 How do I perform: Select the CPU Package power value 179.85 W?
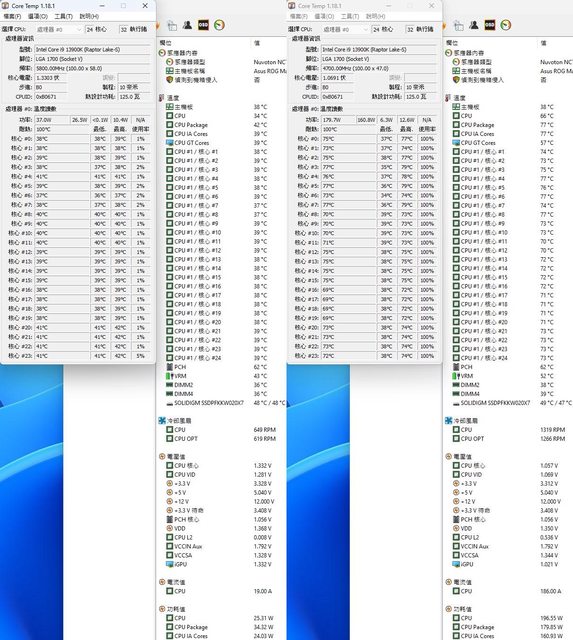[x=551, y=627]
